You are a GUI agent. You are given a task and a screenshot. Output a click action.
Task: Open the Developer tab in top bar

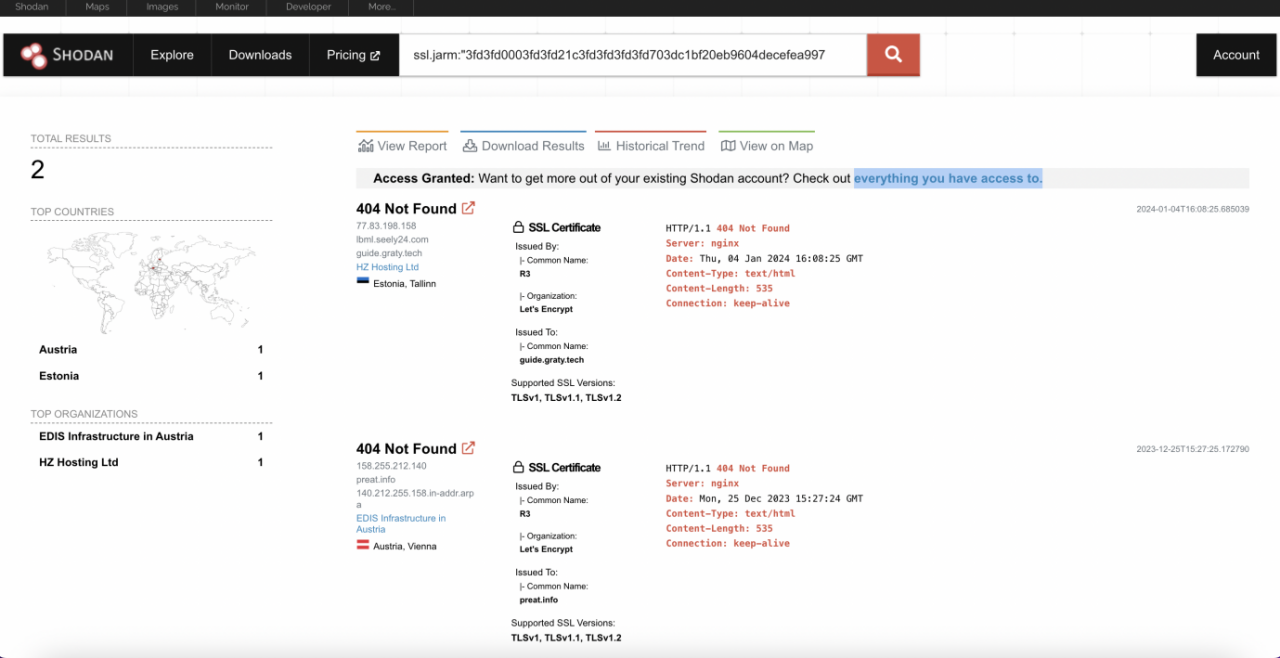(x=308, y=7)
